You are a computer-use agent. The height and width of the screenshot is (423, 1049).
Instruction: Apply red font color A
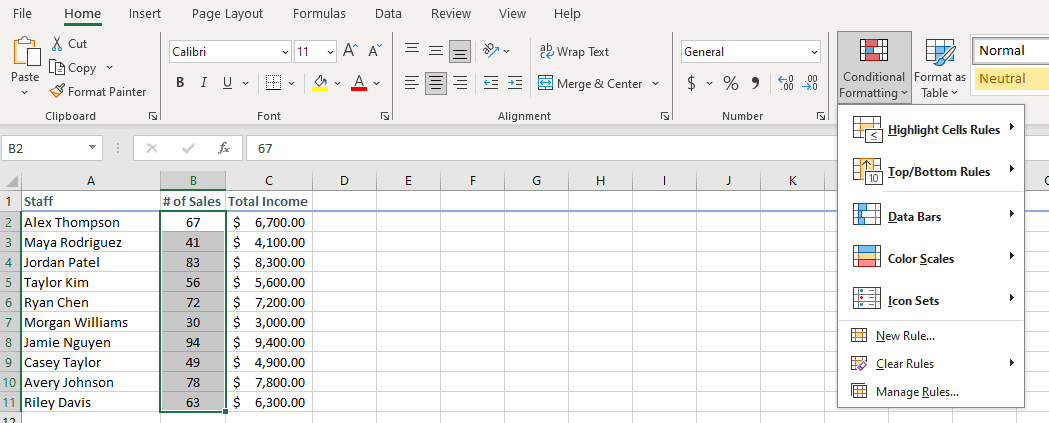tap(359, 83)
